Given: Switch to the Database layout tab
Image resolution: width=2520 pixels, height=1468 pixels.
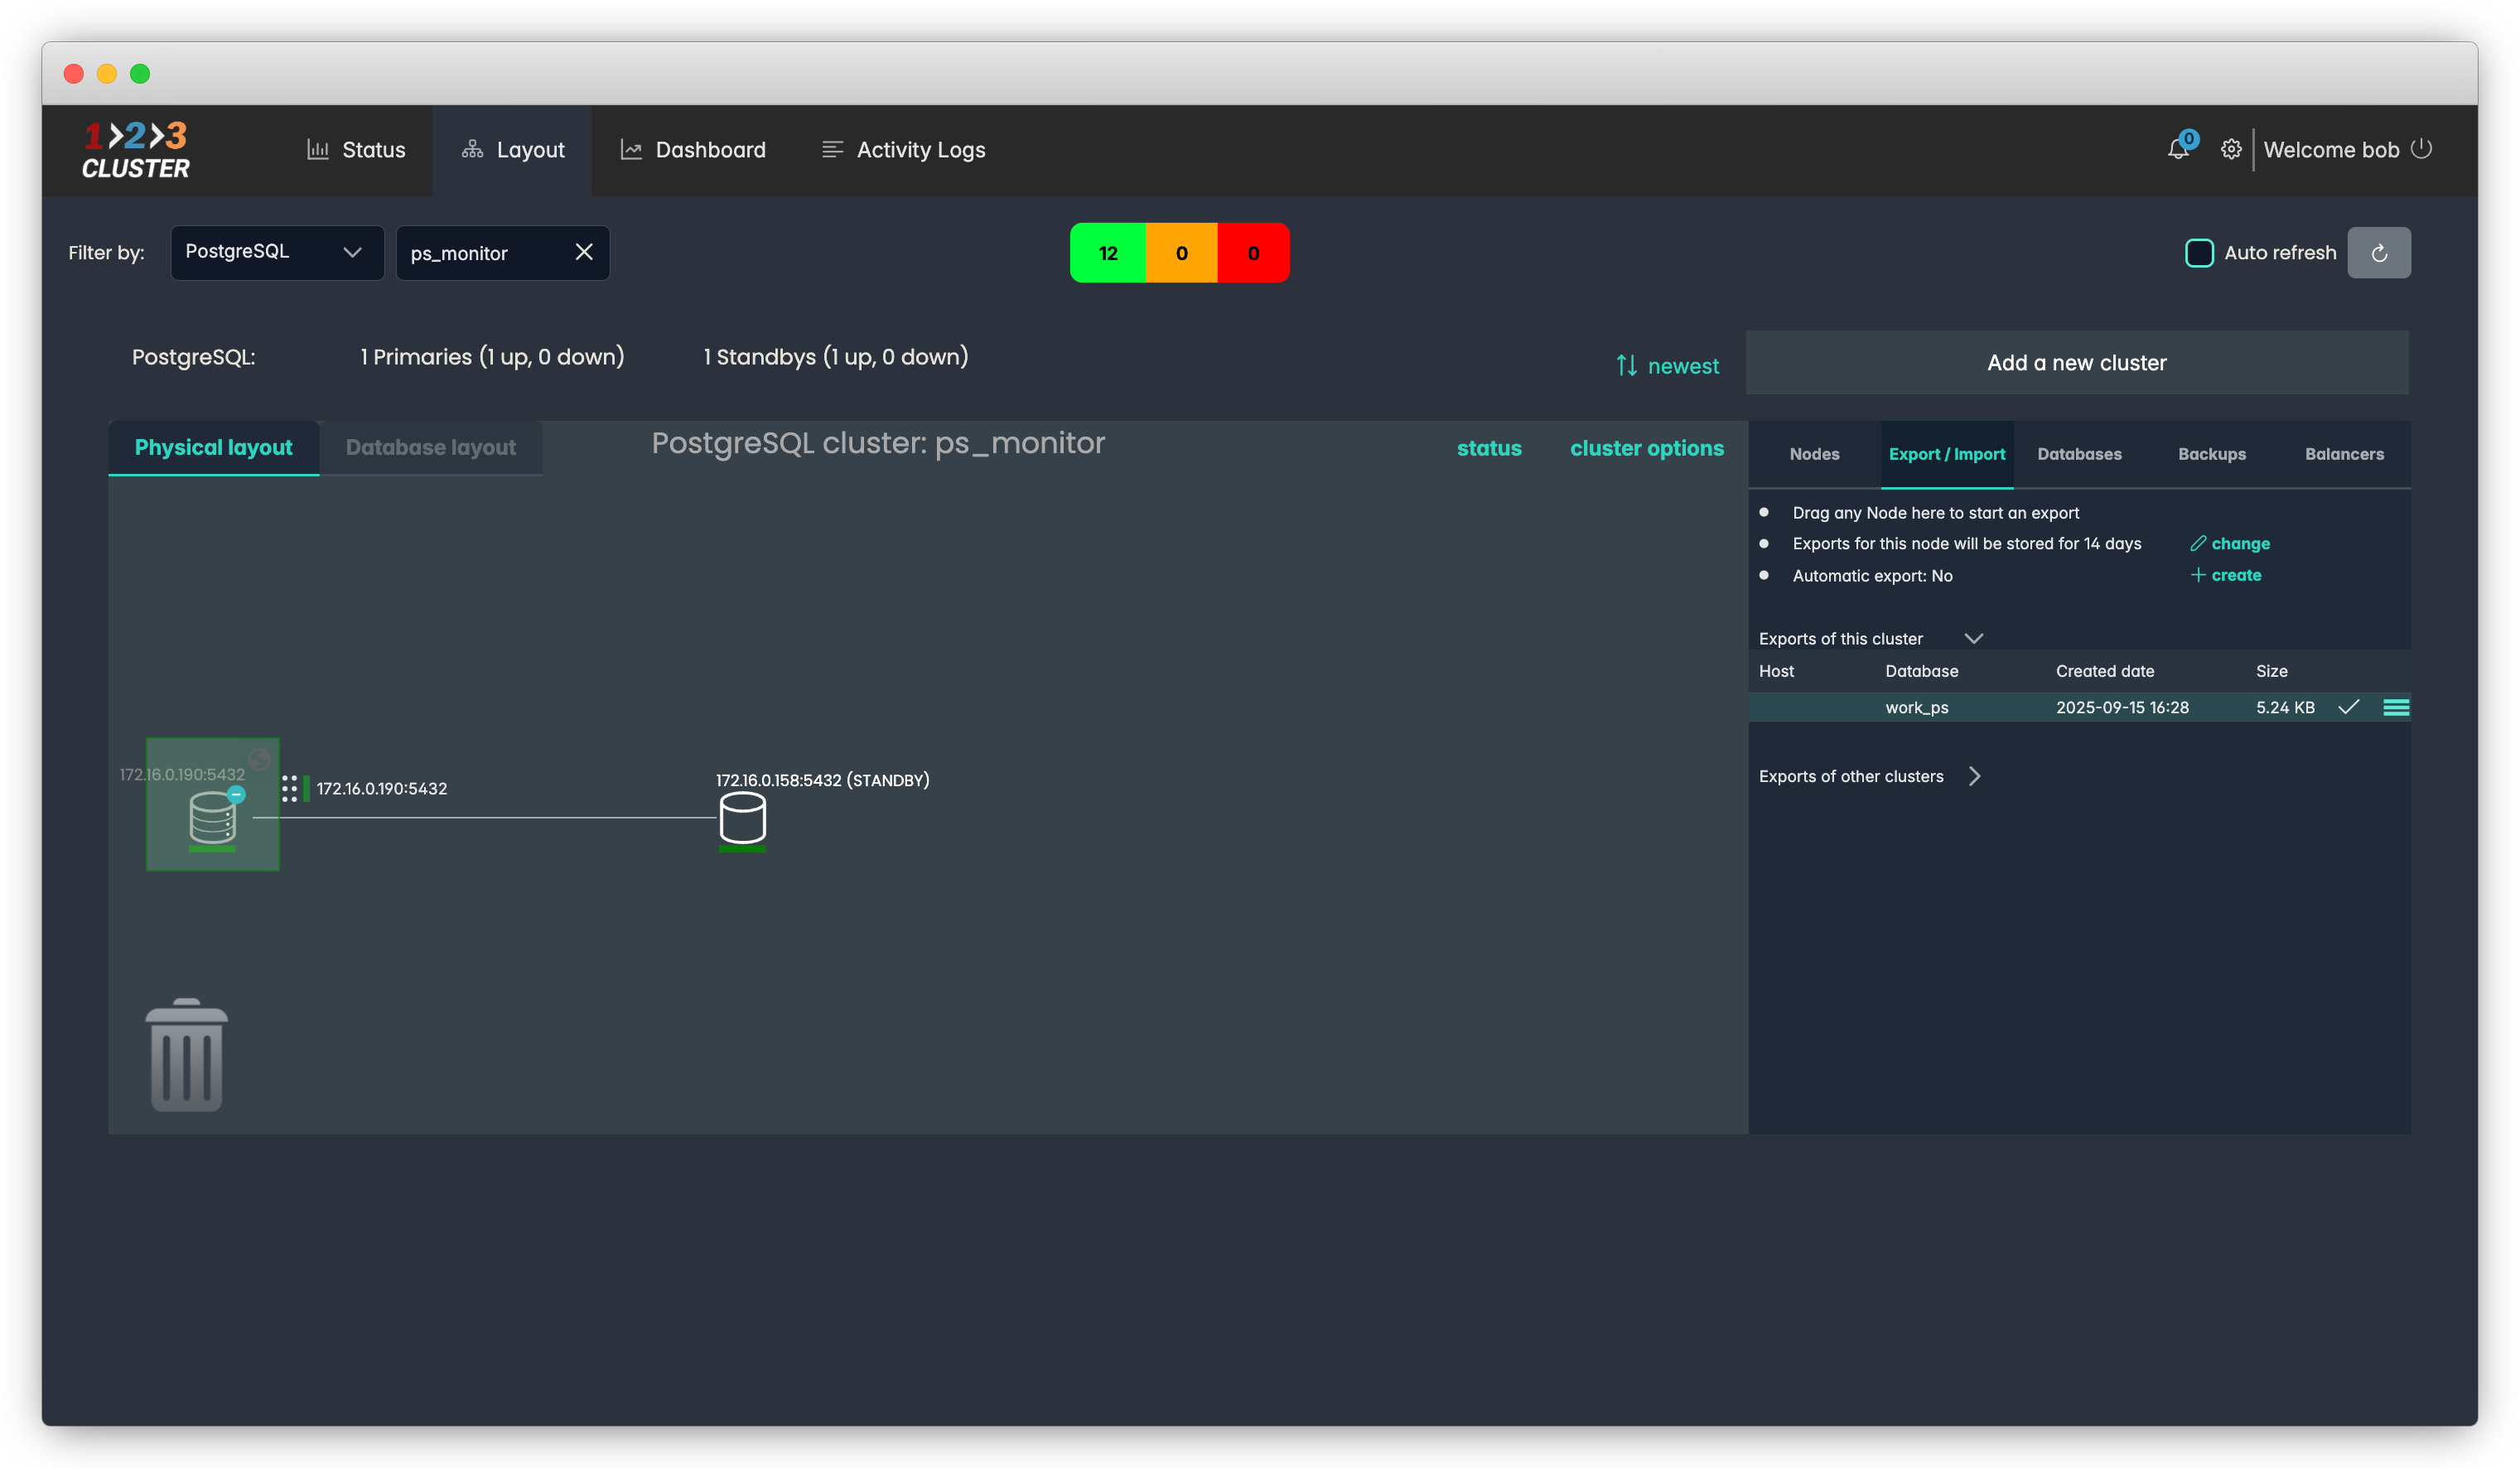Looking at the screenshot, I should coord(431,448).
